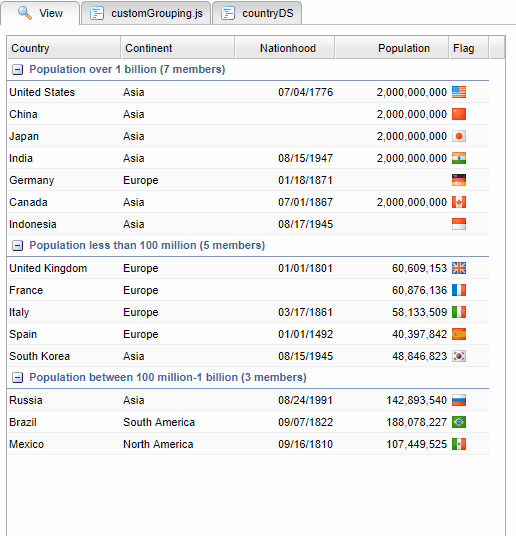
Task: Select the India country cell
Action: pos(64,158)
